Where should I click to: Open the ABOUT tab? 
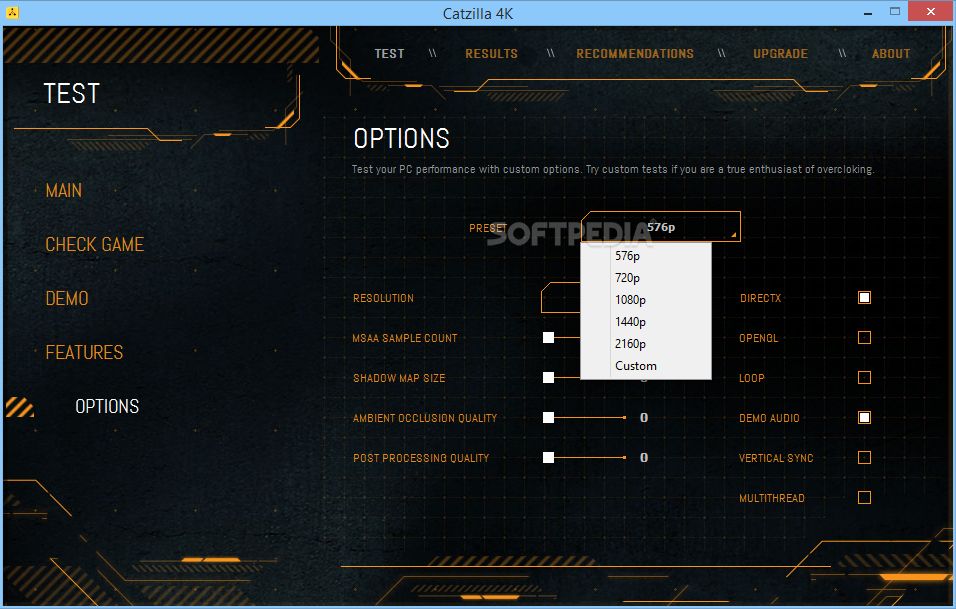891,54
